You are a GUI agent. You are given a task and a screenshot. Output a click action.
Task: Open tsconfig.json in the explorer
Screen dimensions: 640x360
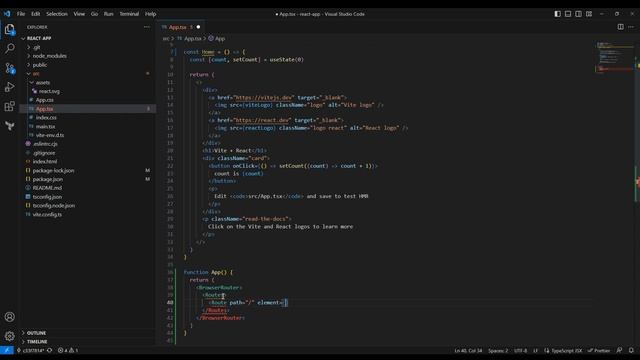(x=47, y=197)
